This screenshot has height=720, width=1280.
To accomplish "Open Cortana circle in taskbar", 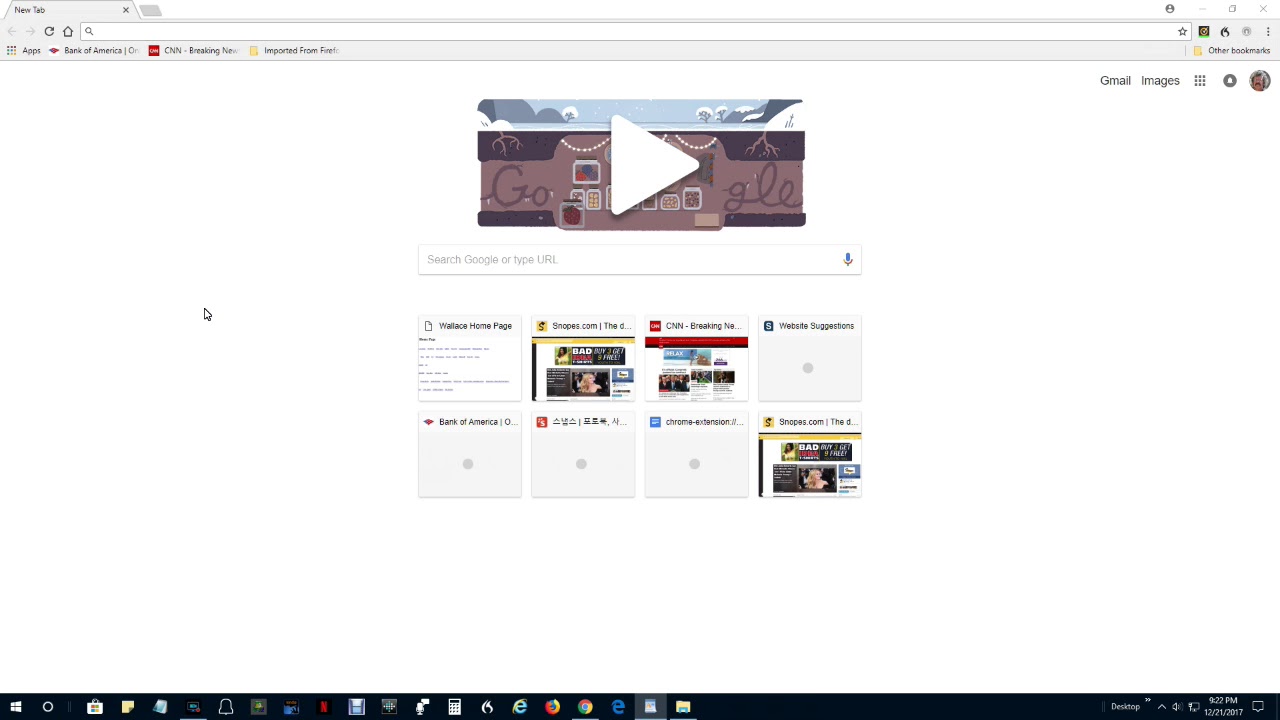I will (48, 707).
